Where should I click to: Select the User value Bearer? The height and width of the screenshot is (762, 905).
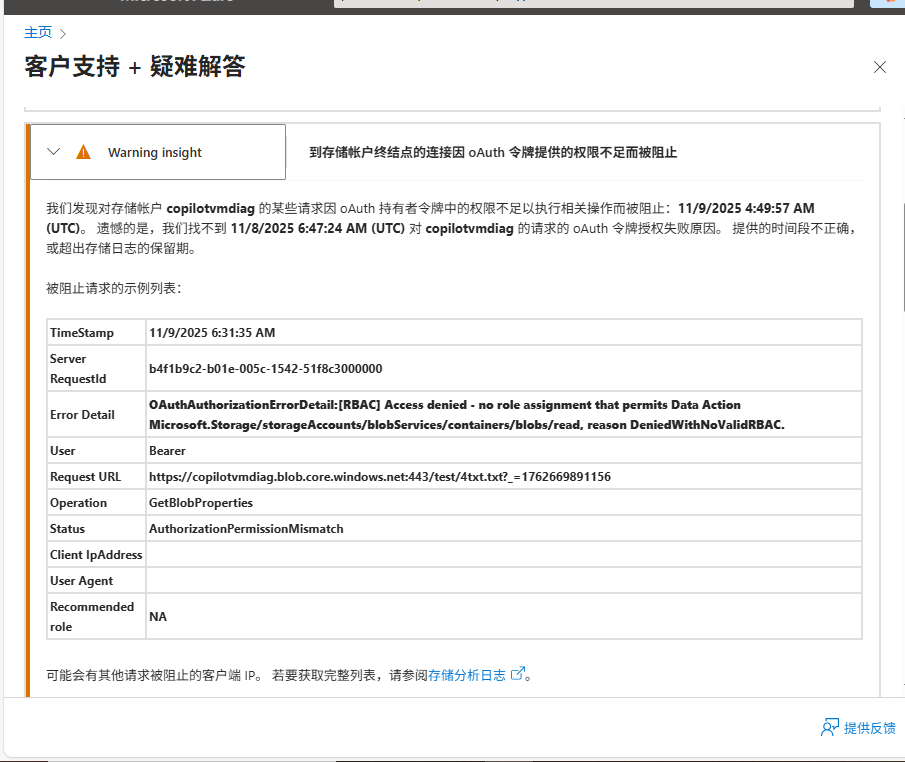[x=167, y=451]
